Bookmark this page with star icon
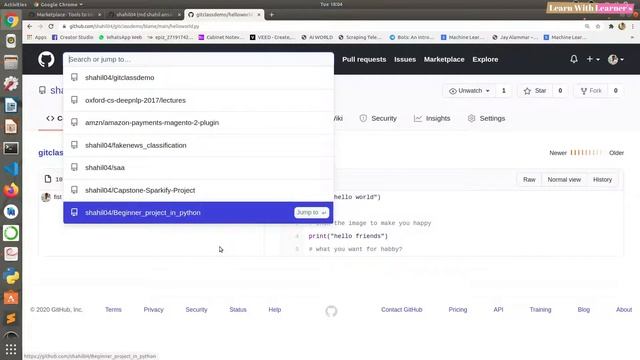 [x=598, y=26]
